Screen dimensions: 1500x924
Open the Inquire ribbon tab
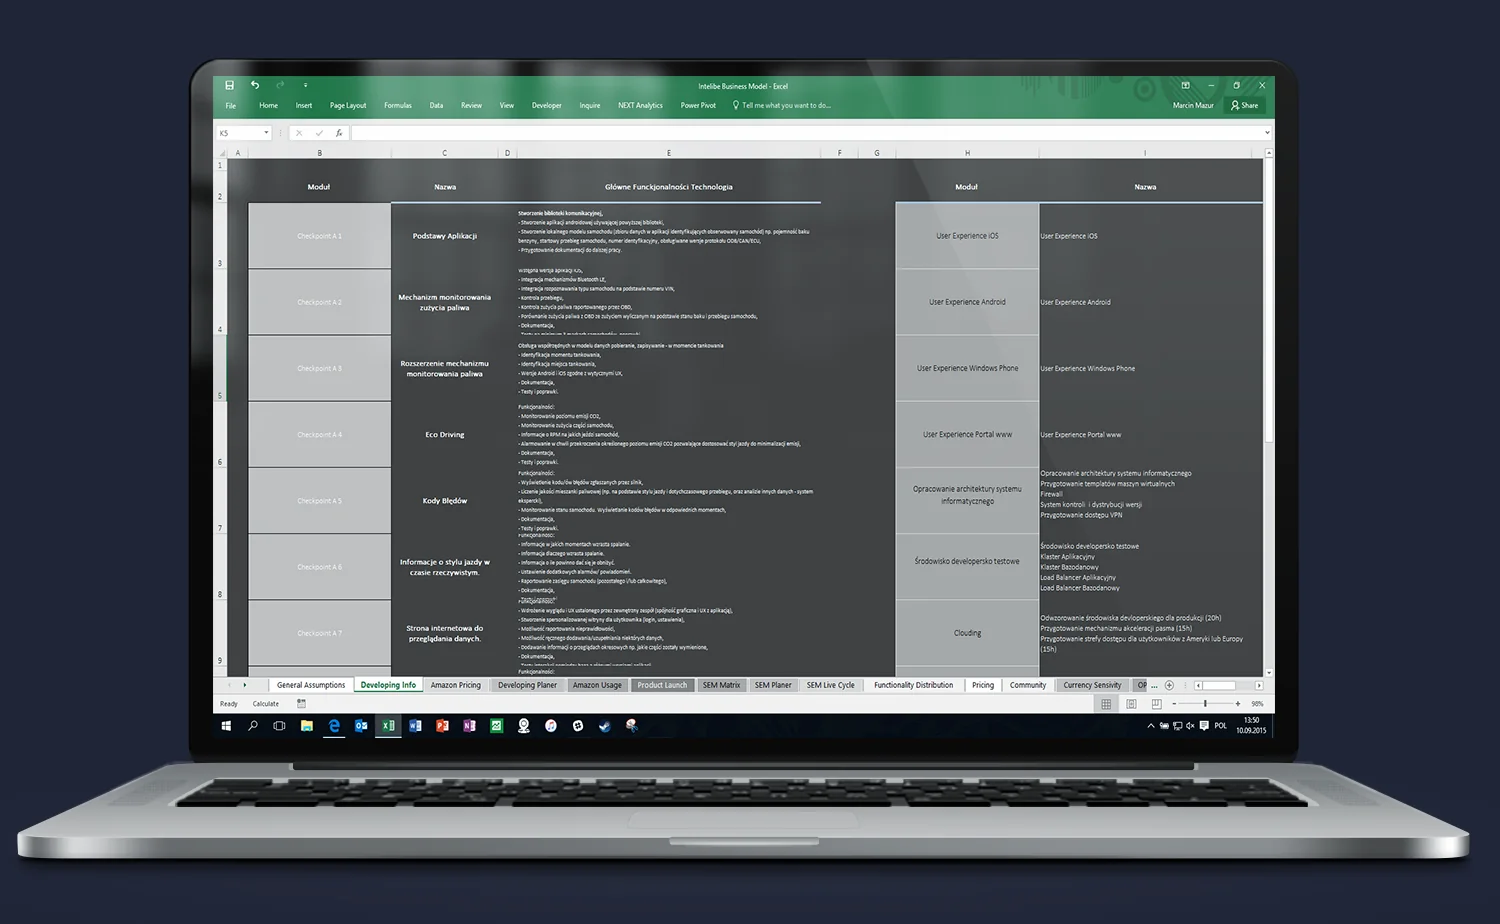[x=590, y=105]
